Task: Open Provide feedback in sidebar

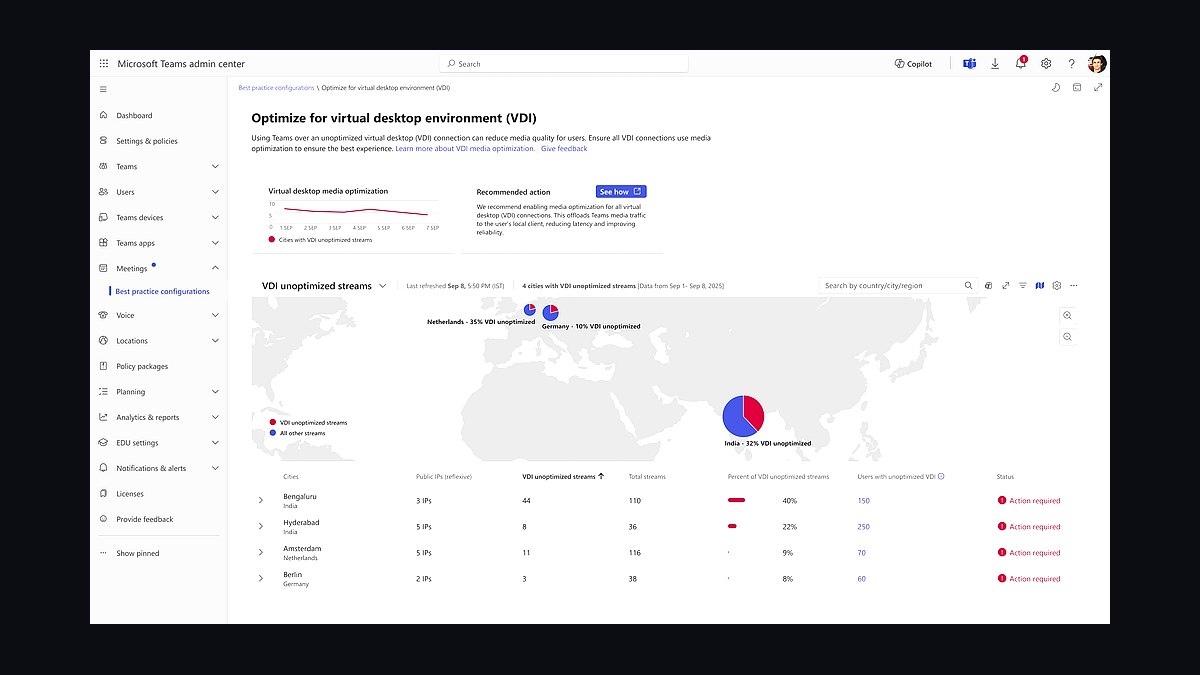Action: pos(145,519)
